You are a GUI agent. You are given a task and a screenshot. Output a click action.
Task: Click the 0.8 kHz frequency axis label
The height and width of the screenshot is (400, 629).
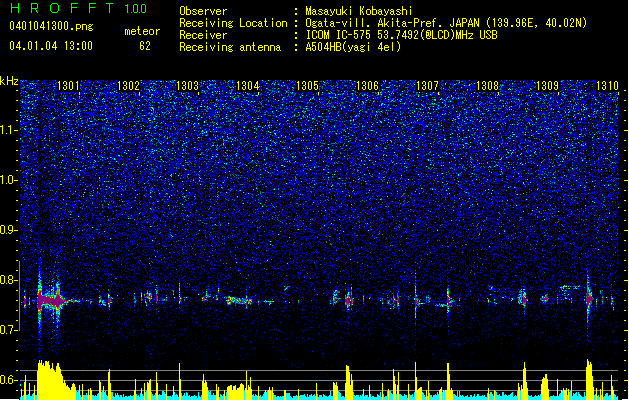click(9, 280)
